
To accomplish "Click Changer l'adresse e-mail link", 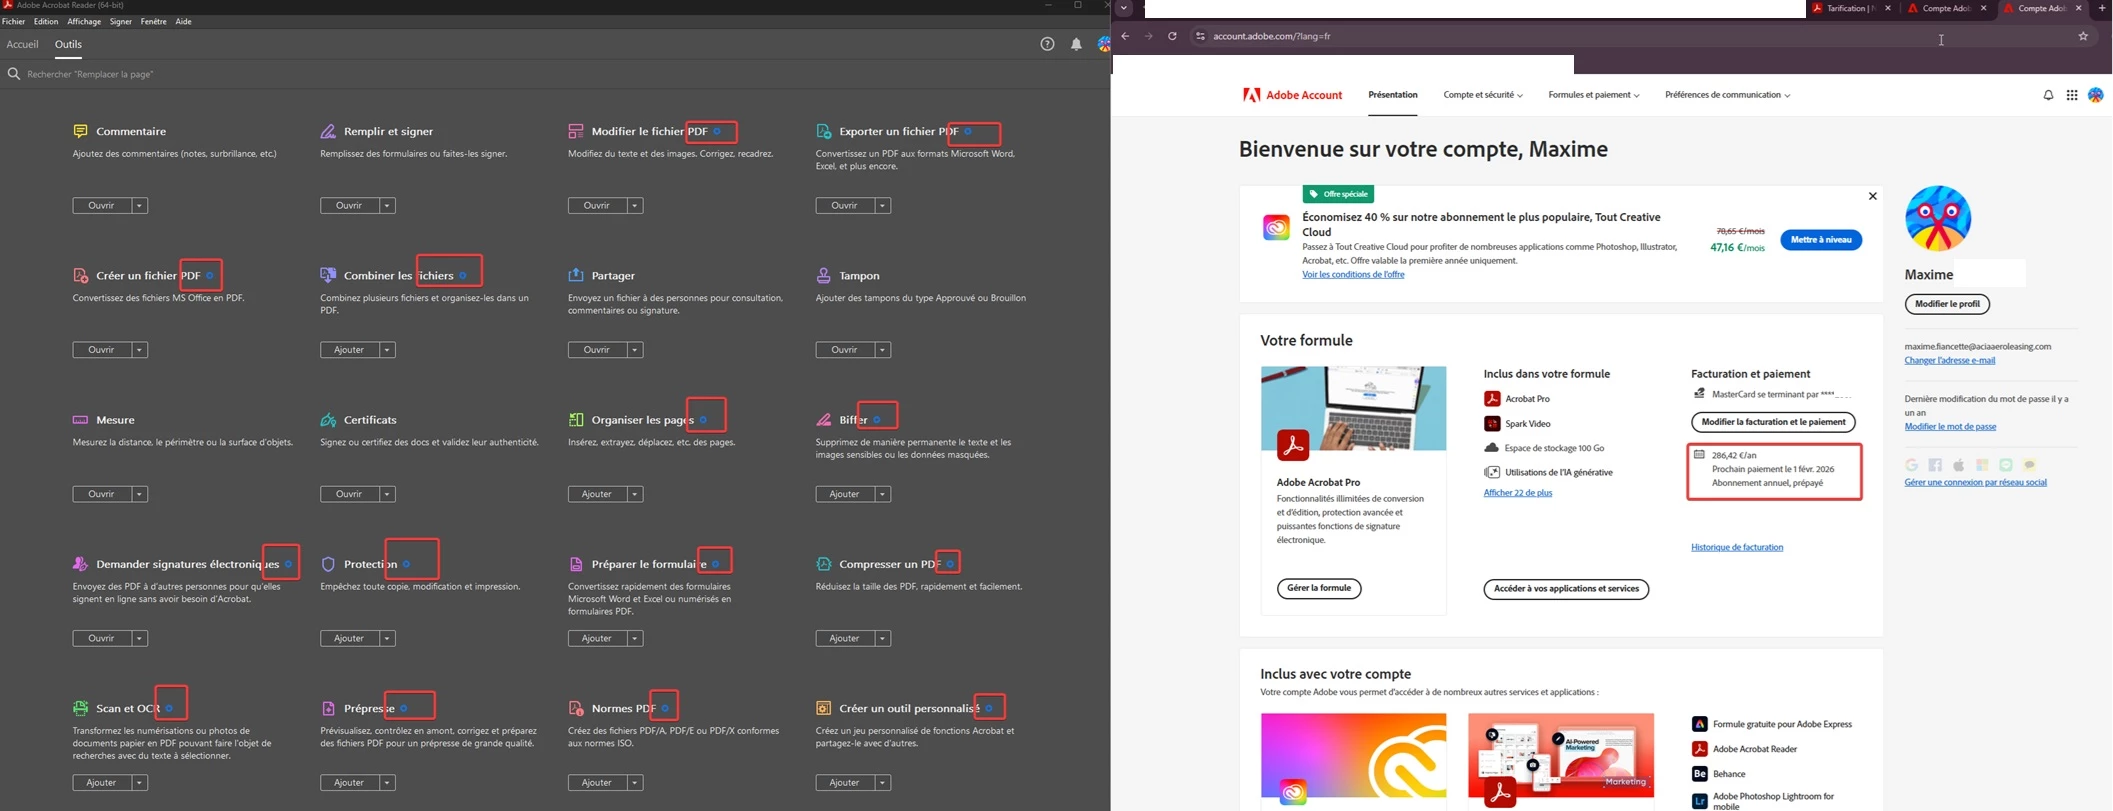I will pyautogui.click(x=1950, y=361).
